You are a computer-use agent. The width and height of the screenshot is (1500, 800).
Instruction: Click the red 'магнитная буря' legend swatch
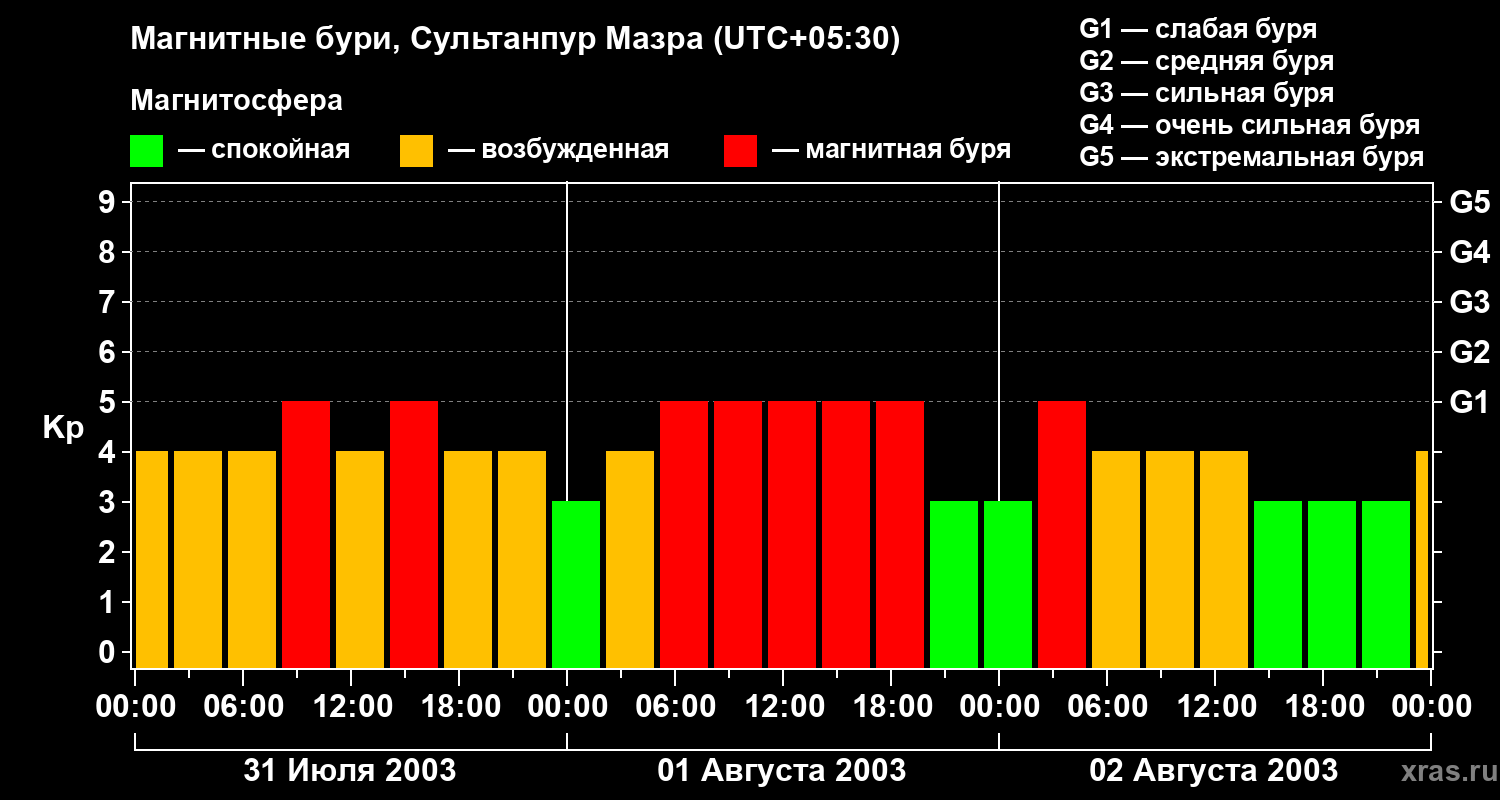pyautogui.click(x=740, y=151)
